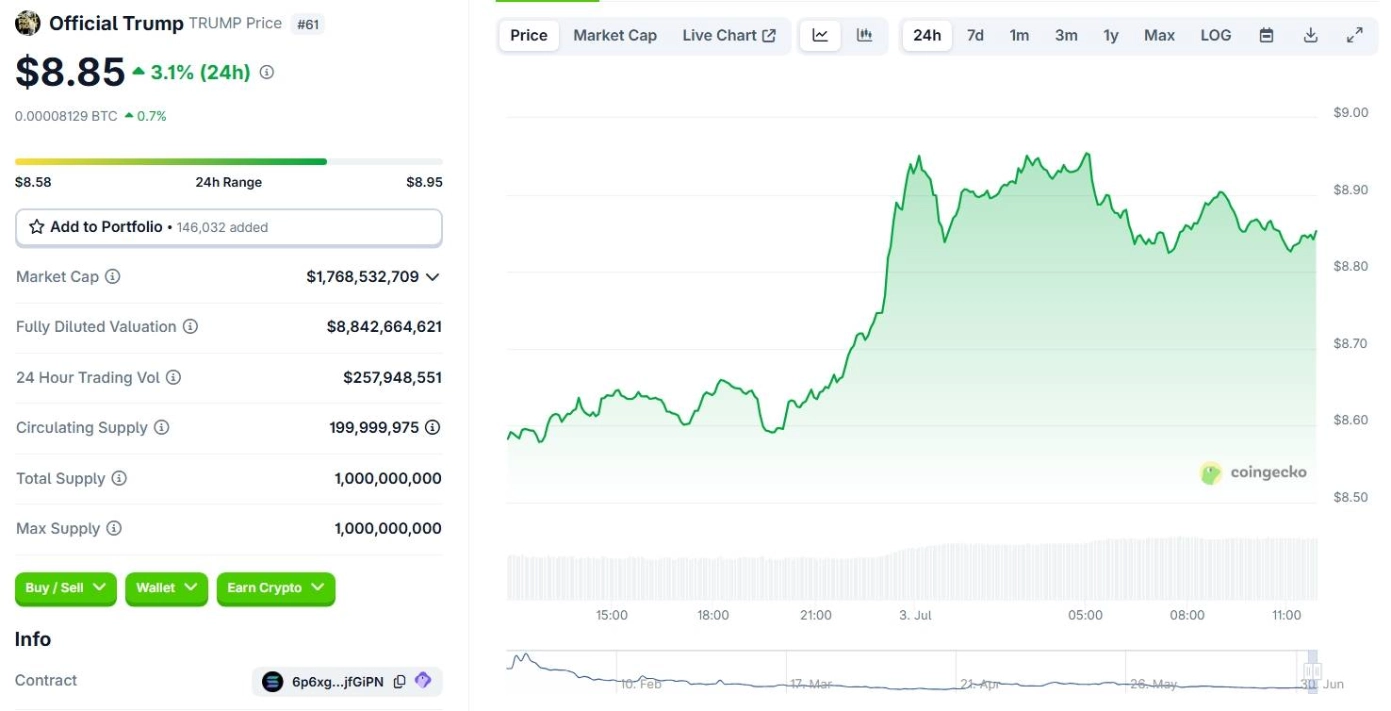The image size is (1391, 711).
Task: Click Max Supply info icon
Action: pos(114,528)
